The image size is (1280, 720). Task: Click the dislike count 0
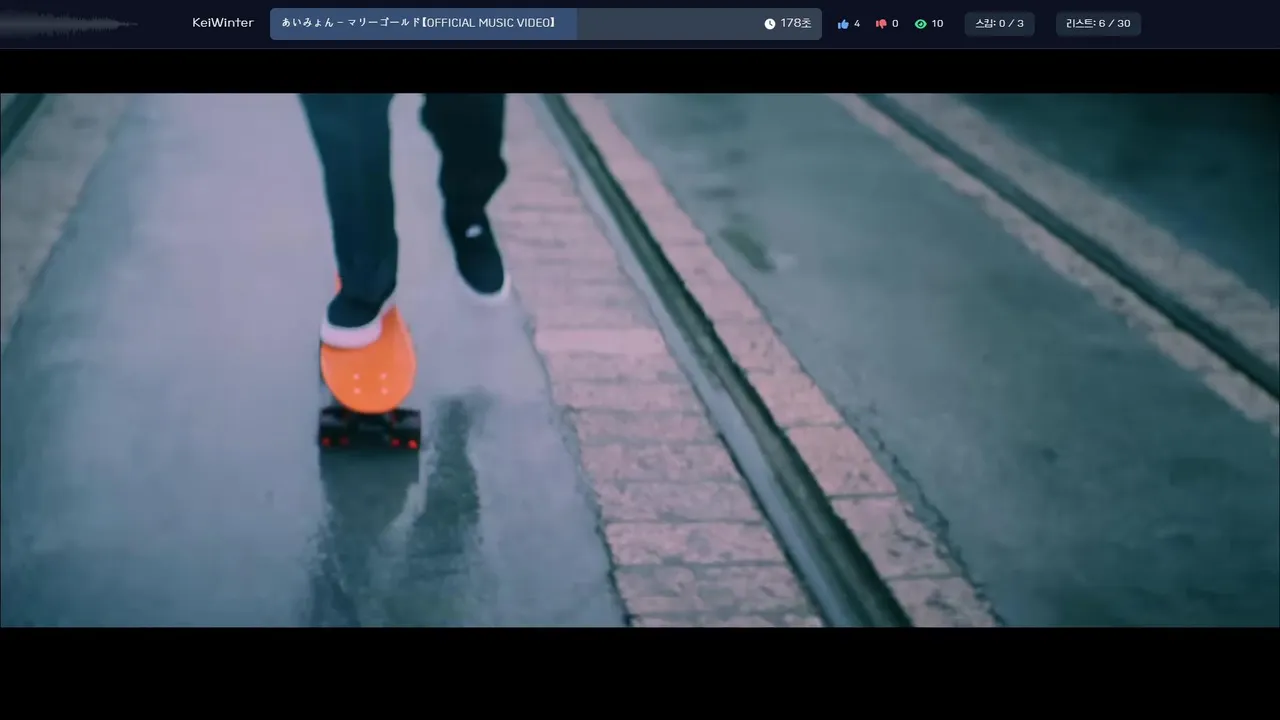(895, 24)
